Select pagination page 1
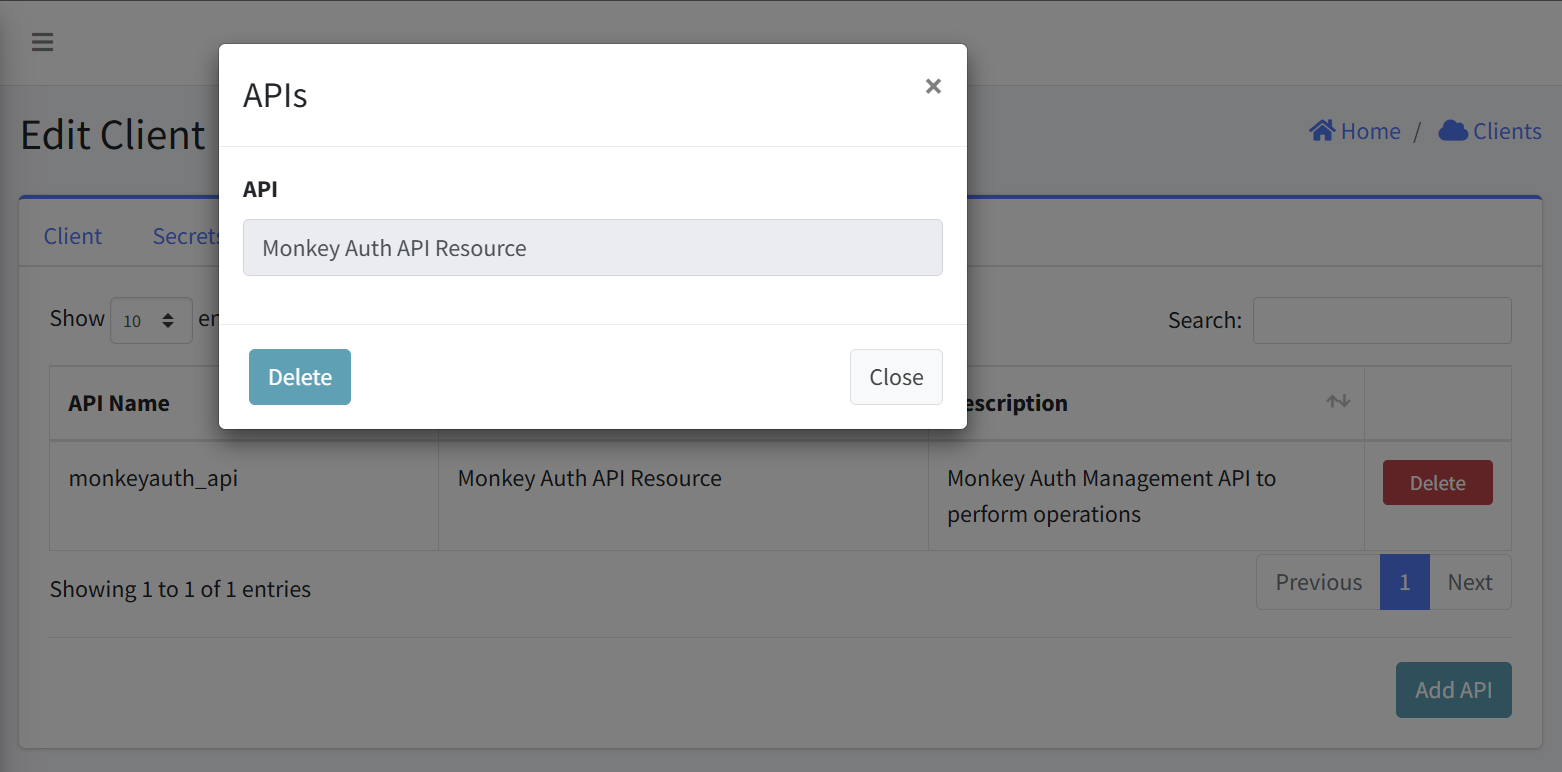The width and height of the screenshot is (1562, 772). pos(1404,582)
